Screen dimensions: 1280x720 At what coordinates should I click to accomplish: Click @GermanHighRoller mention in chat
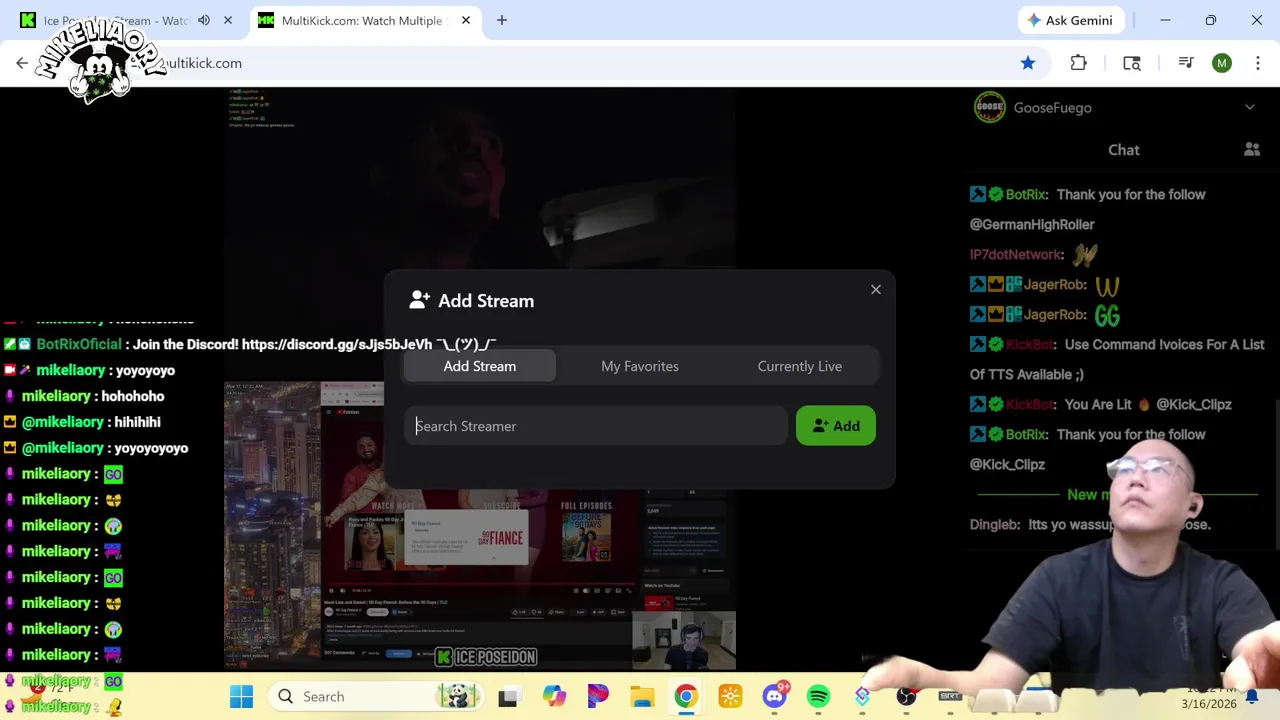[1032, 225]
